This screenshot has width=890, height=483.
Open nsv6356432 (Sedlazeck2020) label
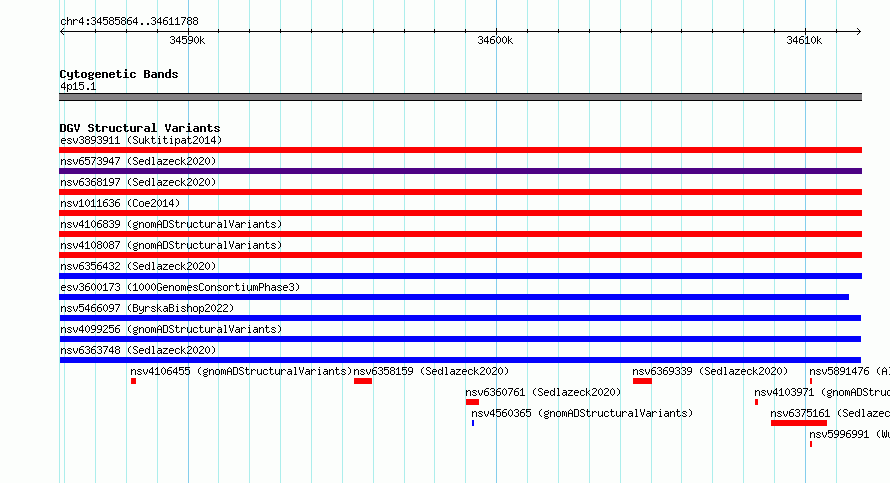coord(138,266)
